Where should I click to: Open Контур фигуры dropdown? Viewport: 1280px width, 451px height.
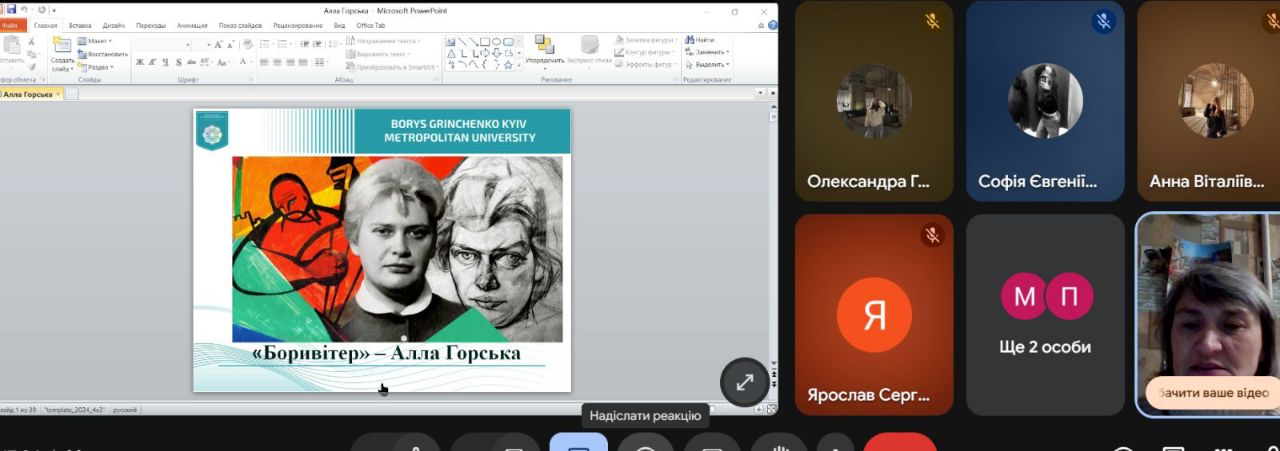coord(646,52)
